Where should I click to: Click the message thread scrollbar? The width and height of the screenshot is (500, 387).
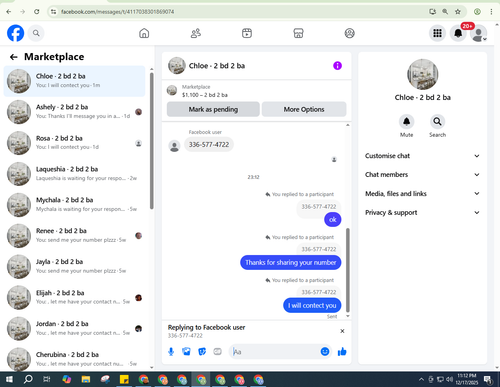(x=348, y=270)
